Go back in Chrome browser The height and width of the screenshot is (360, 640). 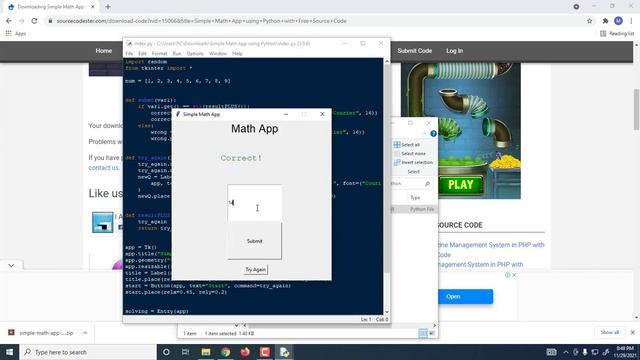(x=9, y=21)
